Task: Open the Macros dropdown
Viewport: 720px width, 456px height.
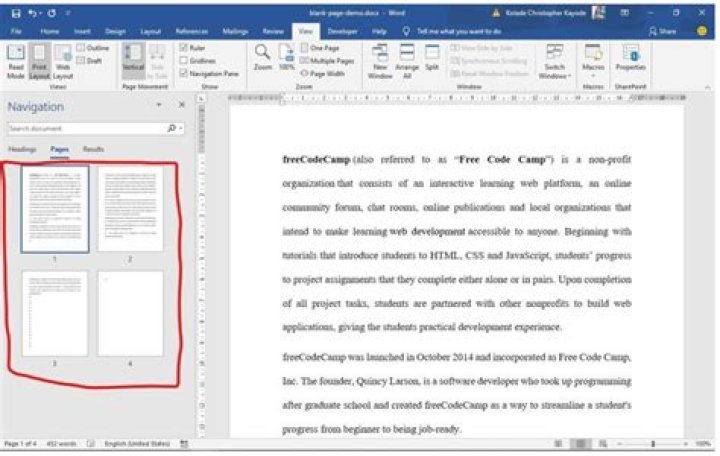Action: 593,62
